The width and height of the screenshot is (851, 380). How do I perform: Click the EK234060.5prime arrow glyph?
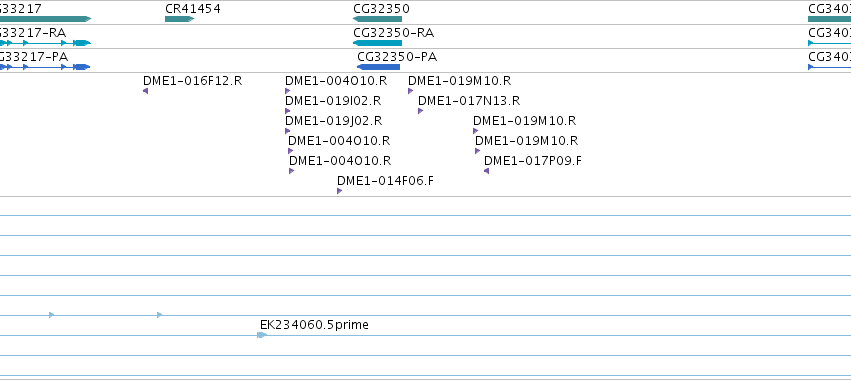[x=262, y=335]
